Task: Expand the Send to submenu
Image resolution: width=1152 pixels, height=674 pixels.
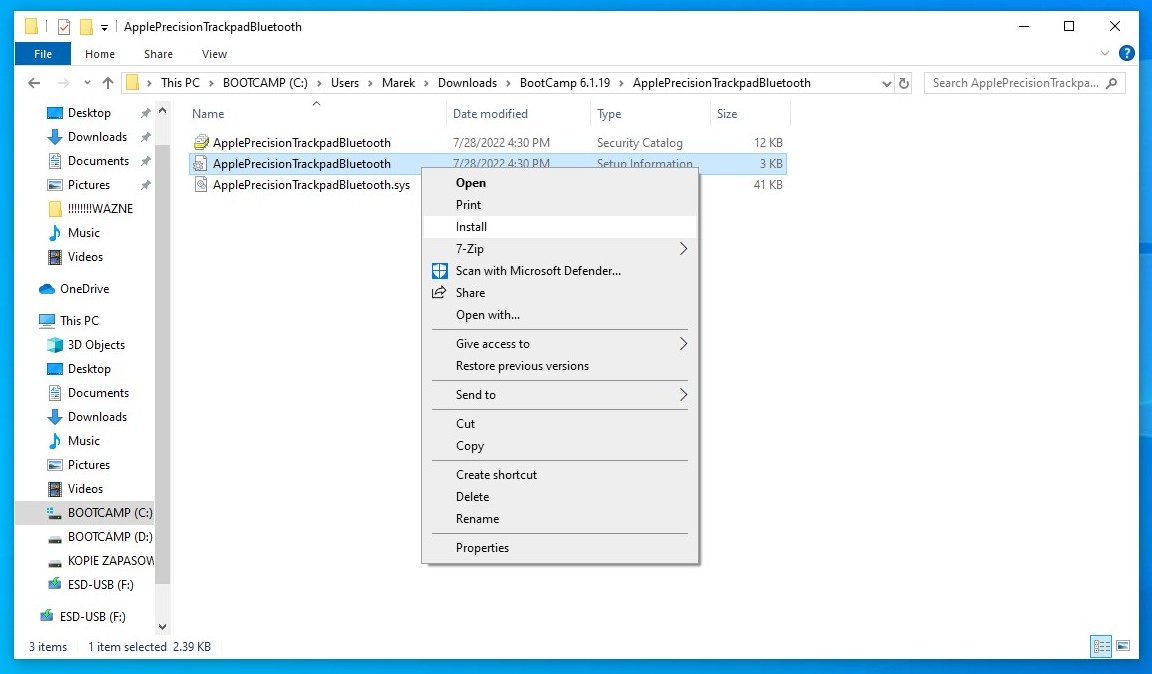Action: coord(683,395)
